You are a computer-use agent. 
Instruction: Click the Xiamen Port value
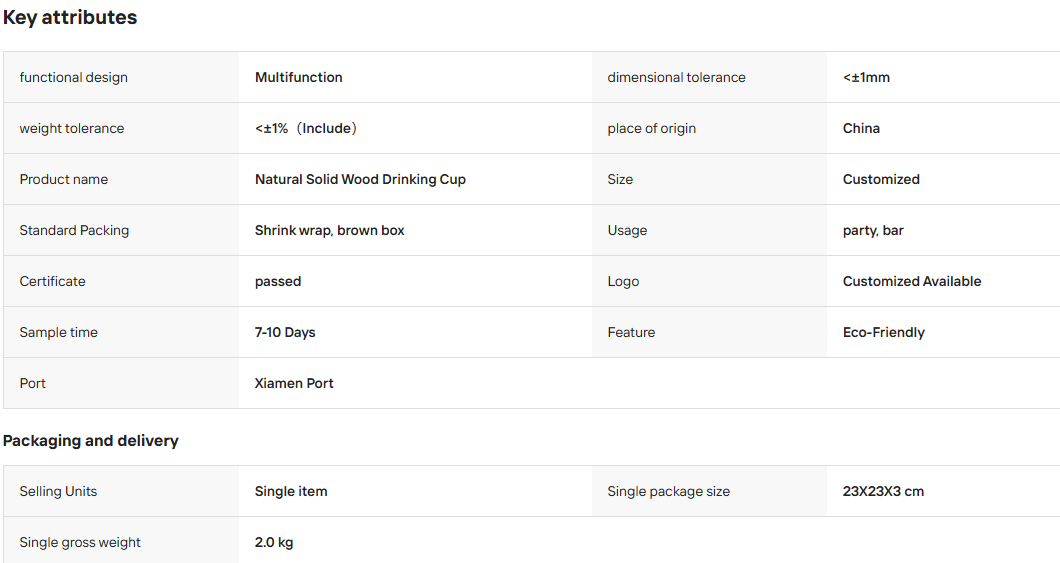pos(294,383)
